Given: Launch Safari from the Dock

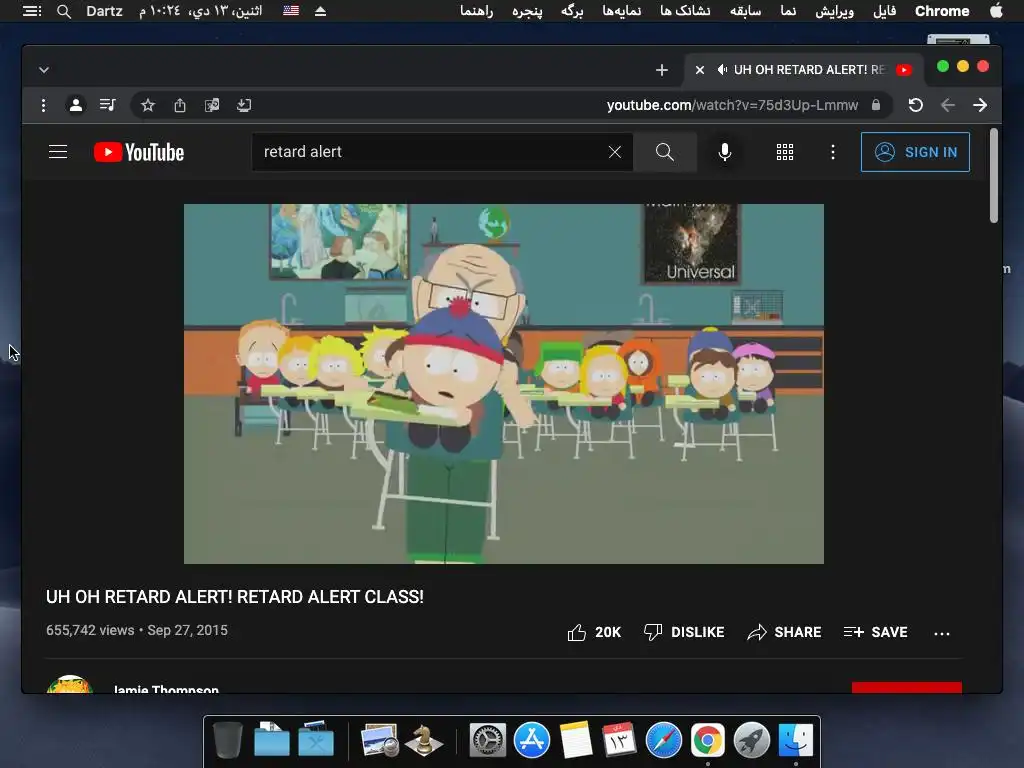Looking at the screenshot, I should tap(664, 740).
